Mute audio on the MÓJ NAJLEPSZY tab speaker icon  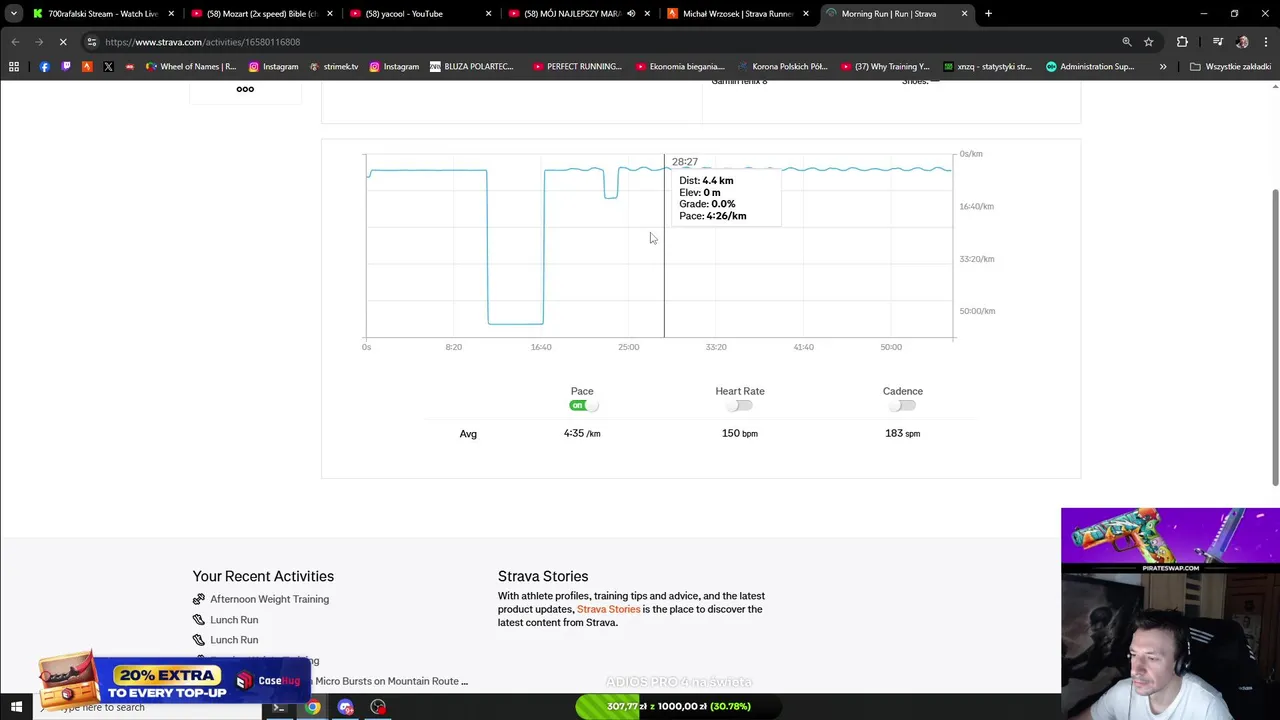pos(631,14)
